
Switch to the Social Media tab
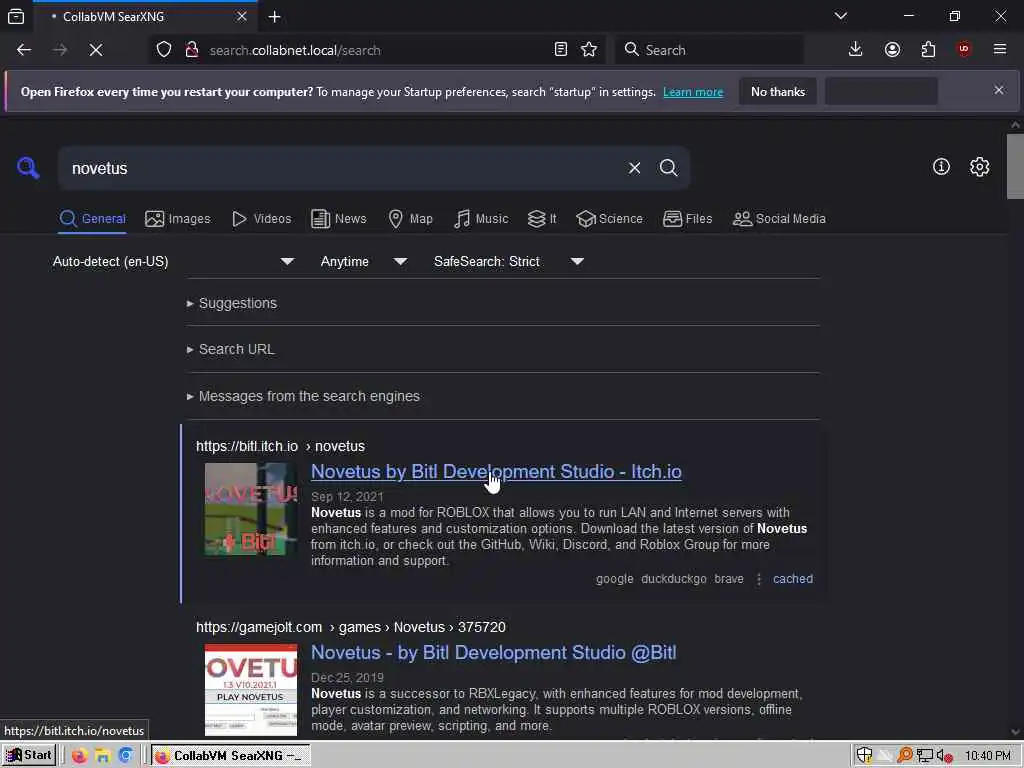[779, 219]
